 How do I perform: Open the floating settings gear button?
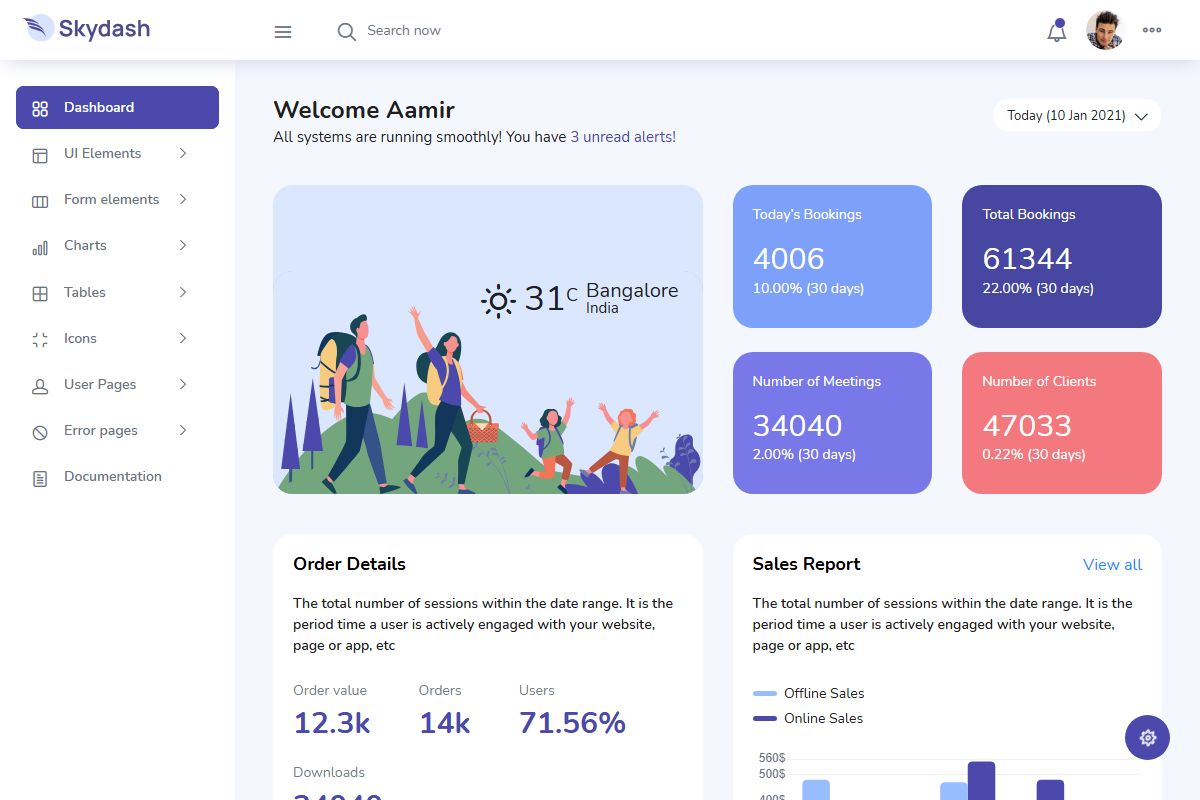pos(1147,738)
